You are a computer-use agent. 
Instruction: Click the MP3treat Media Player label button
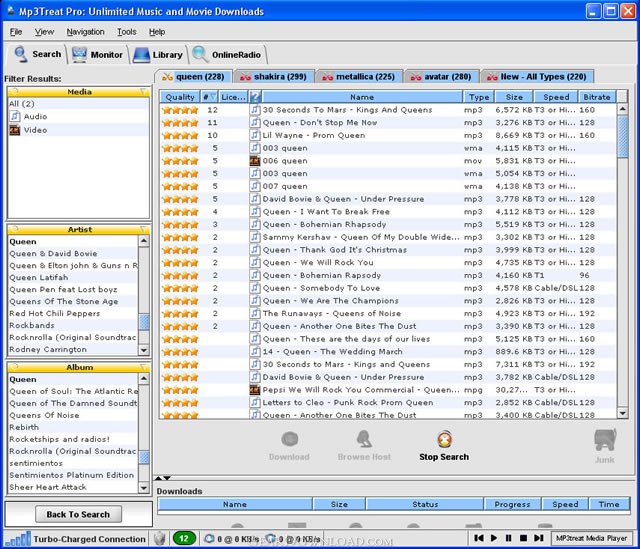[591, 538]
